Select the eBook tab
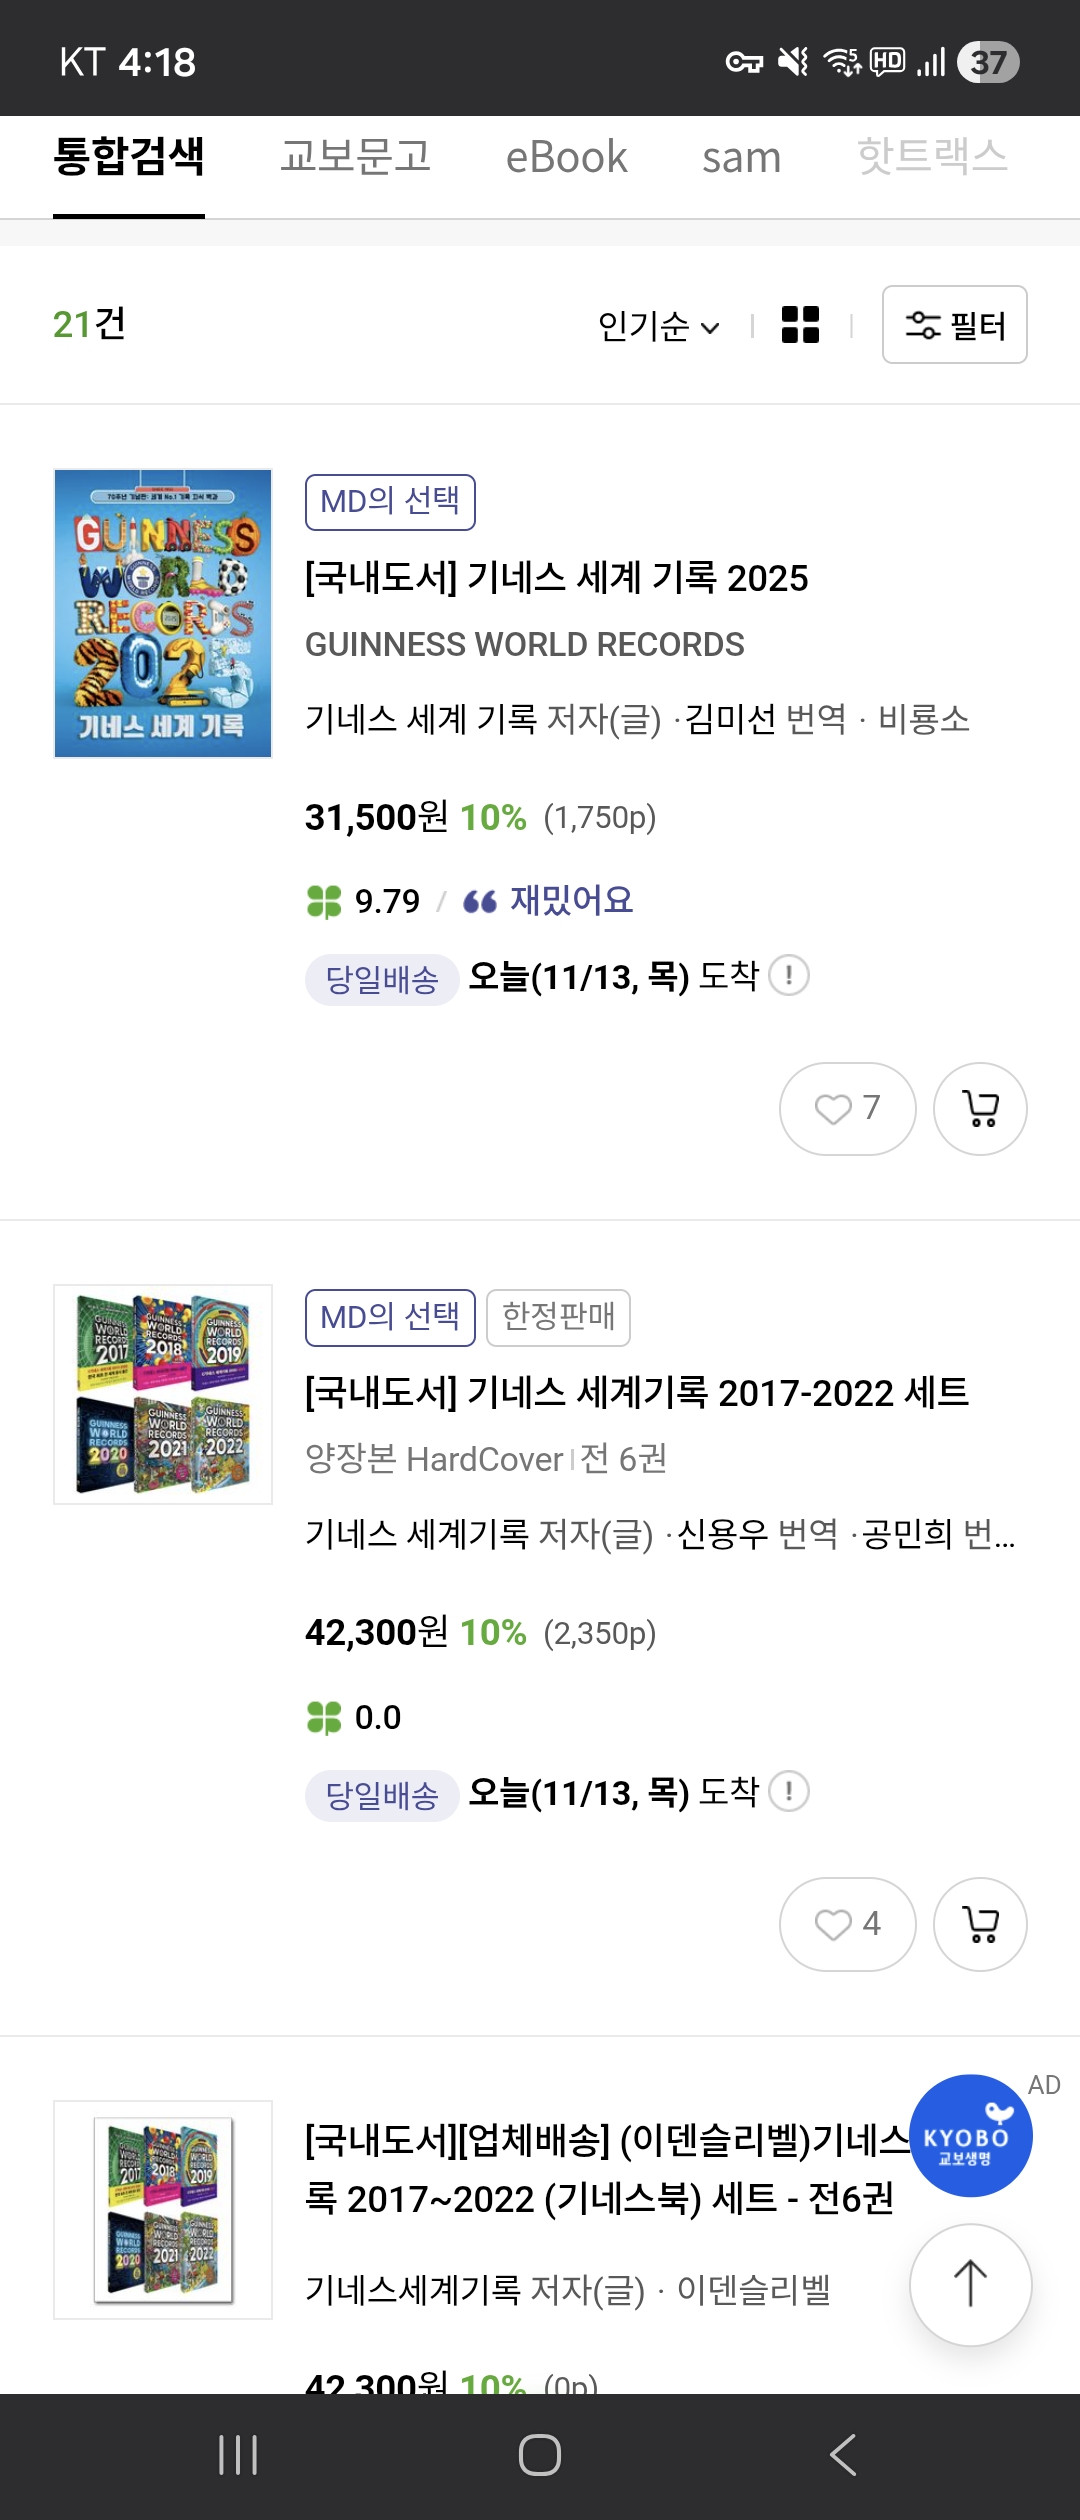The height and width of the screenshot is (2520, 1080). coord(566,158)
